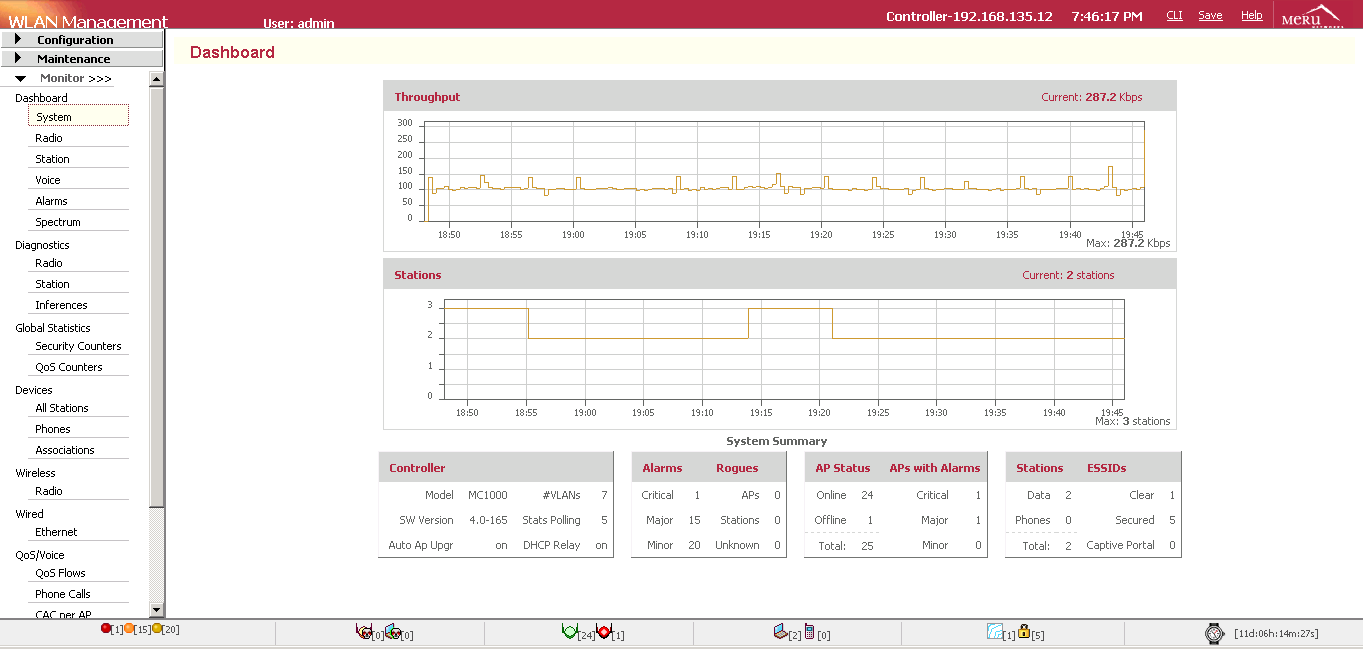Click the red offline APs icon [1]
The image size is (1364, 650).
click(x=603, y=632)
